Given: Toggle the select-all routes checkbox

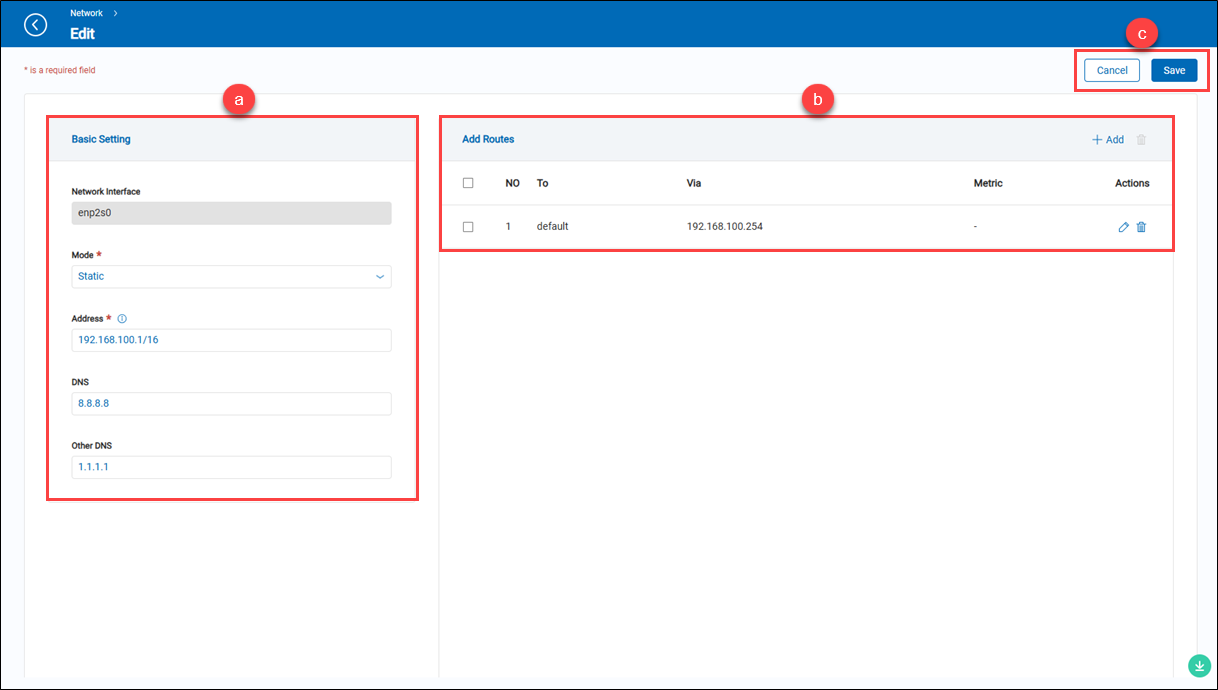Looking at the screenshot, I should 468,183.
